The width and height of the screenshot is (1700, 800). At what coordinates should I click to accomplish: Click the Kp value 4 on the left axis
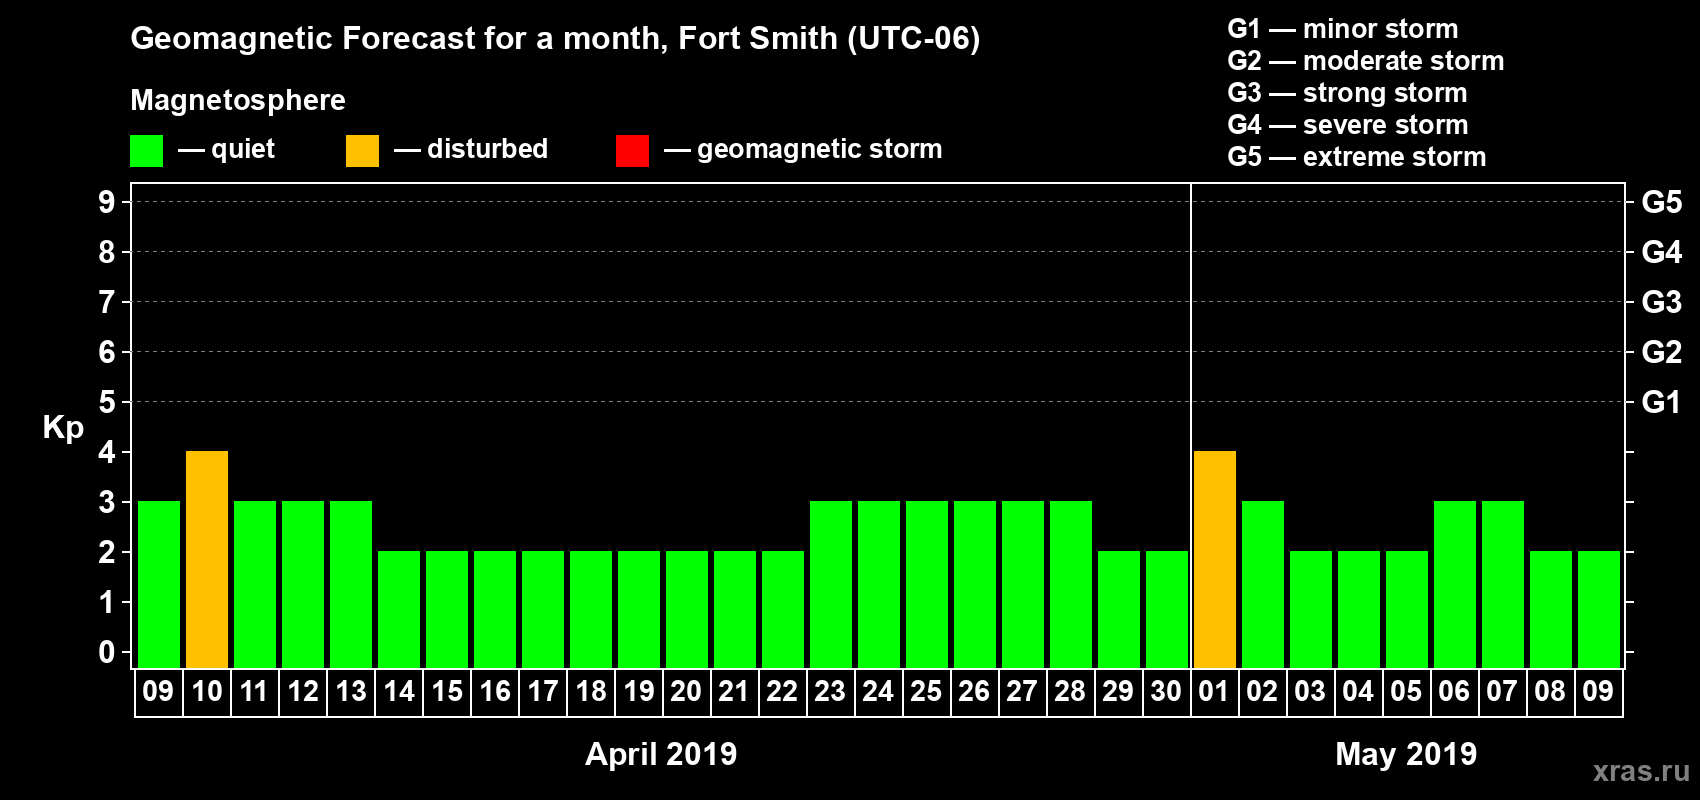coord(107,452)
